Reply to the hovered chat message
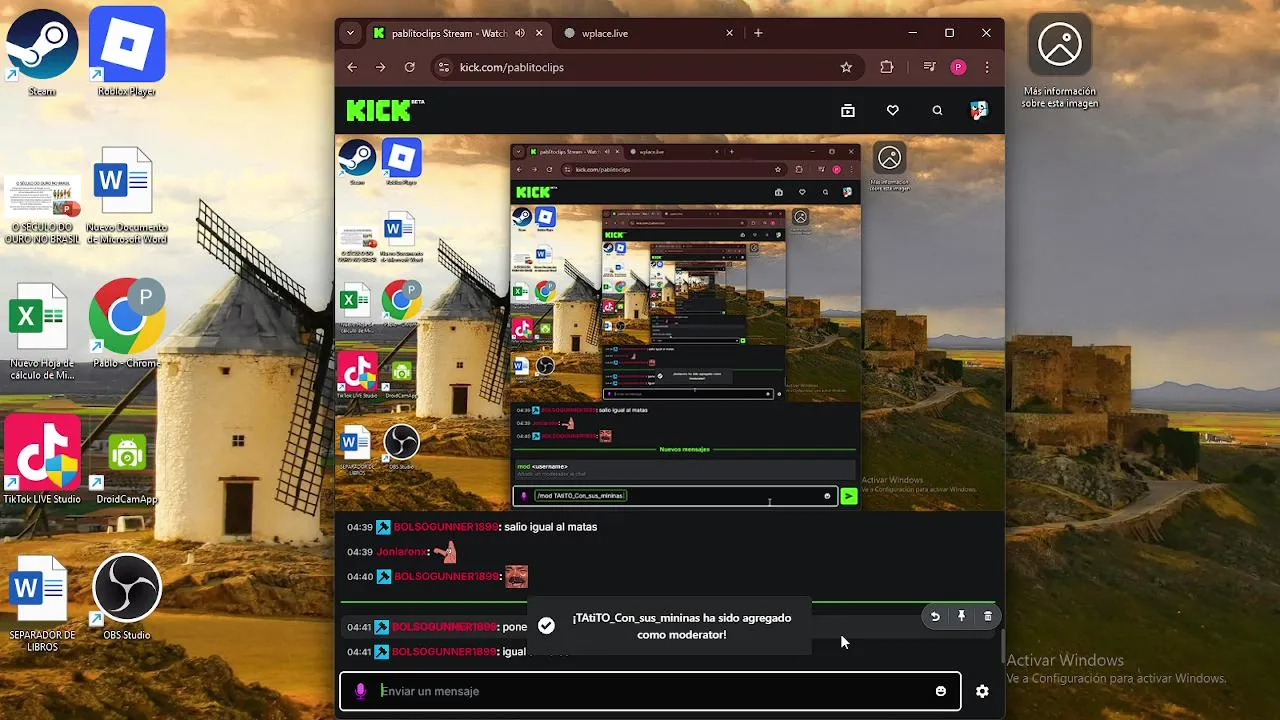The image size is (1280, 720). tap(935, 616)
